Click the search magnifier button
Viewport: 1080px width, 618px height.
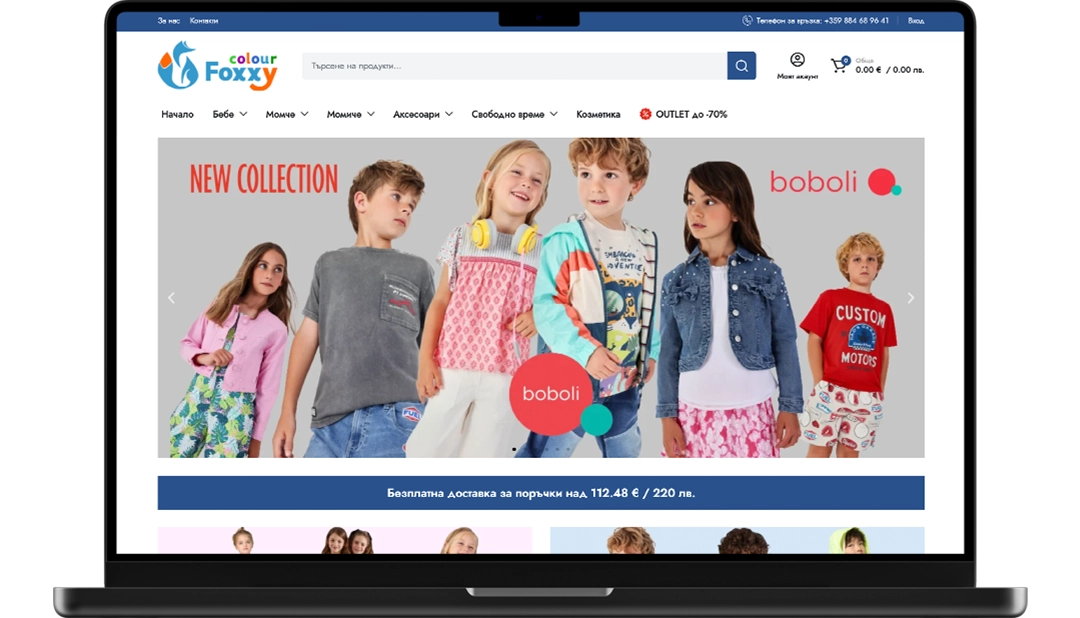741,66
